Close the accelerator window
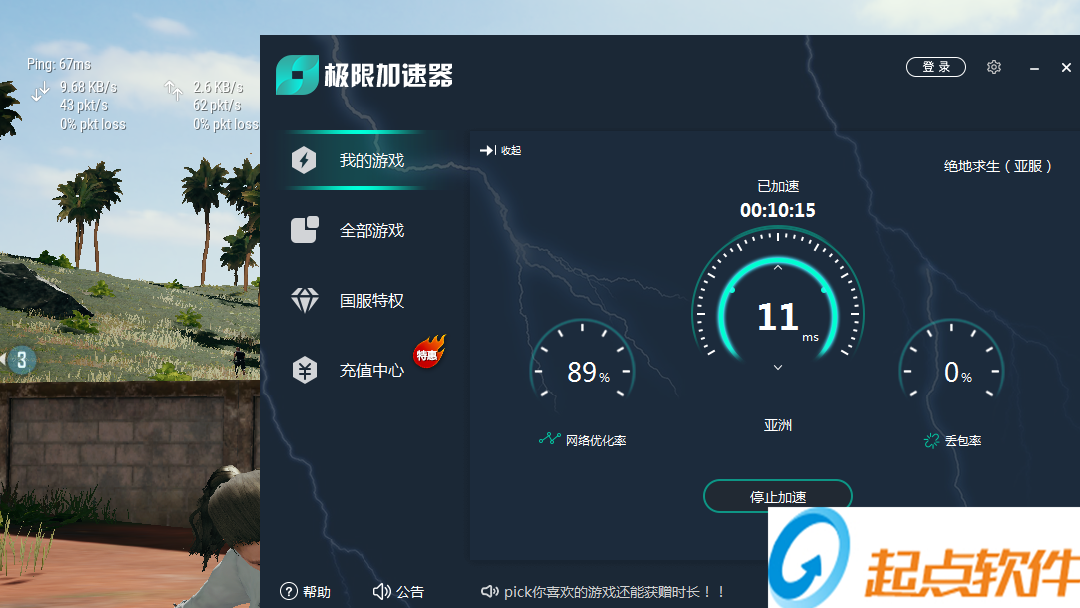The height and width of the screenshot is (608, 1080). pos(1066,67)
